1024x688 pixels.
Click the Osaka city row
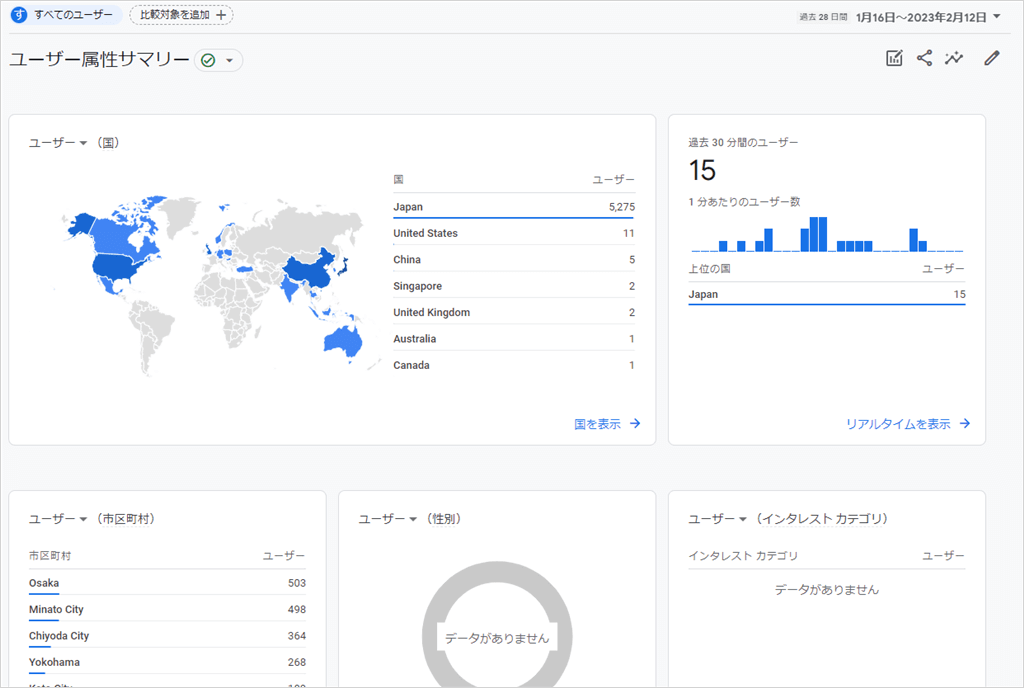[x=167, y=583]
